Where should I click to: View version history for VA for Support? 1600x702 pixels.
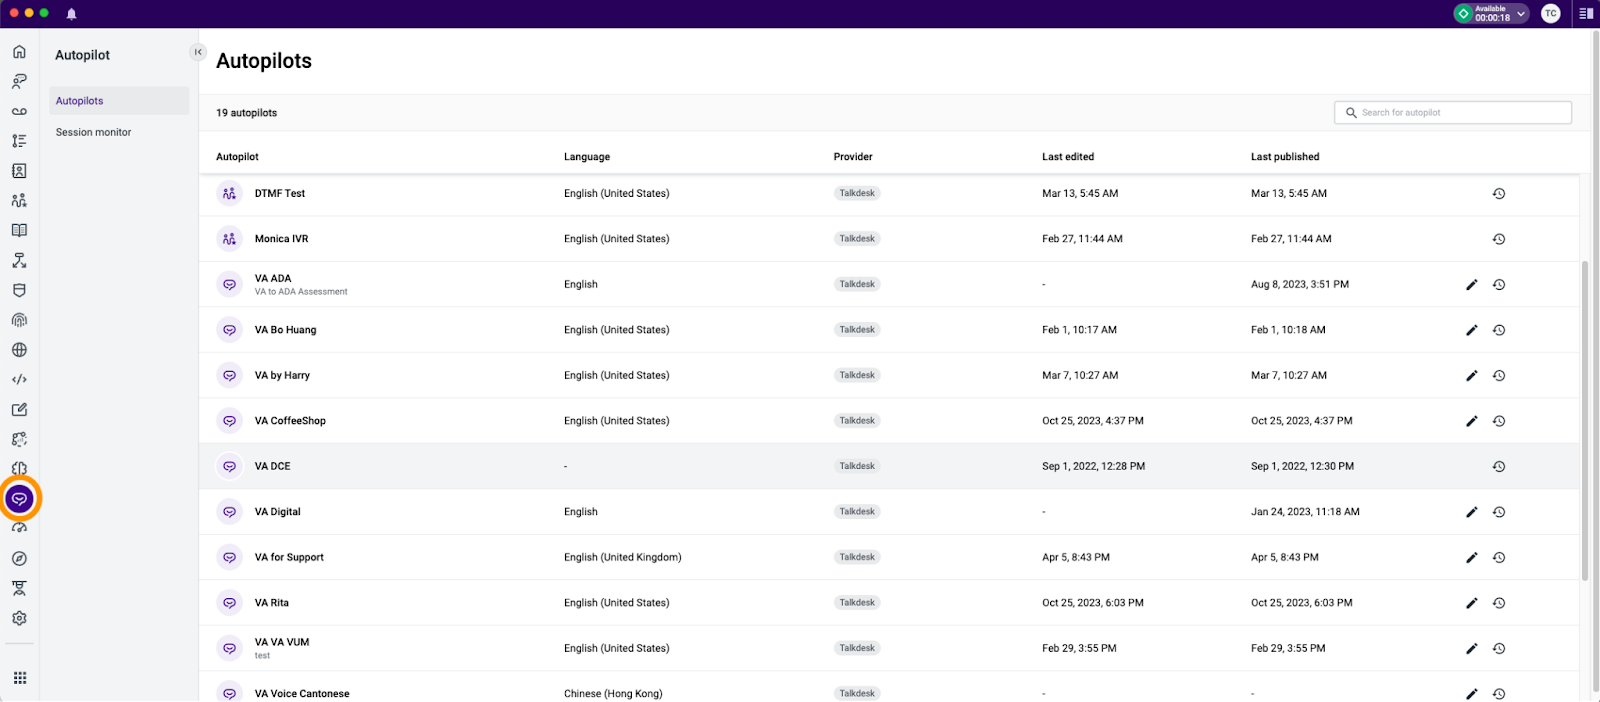tap(1499, 558)
